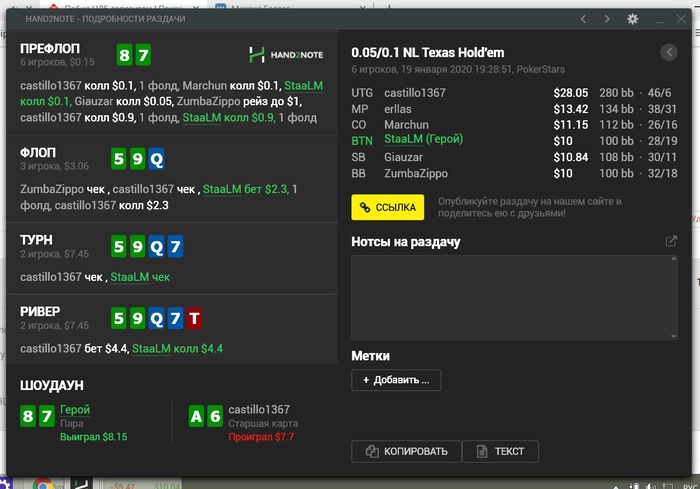
Task: Click castillo1367 name in showdown
Action: point(259,410)
